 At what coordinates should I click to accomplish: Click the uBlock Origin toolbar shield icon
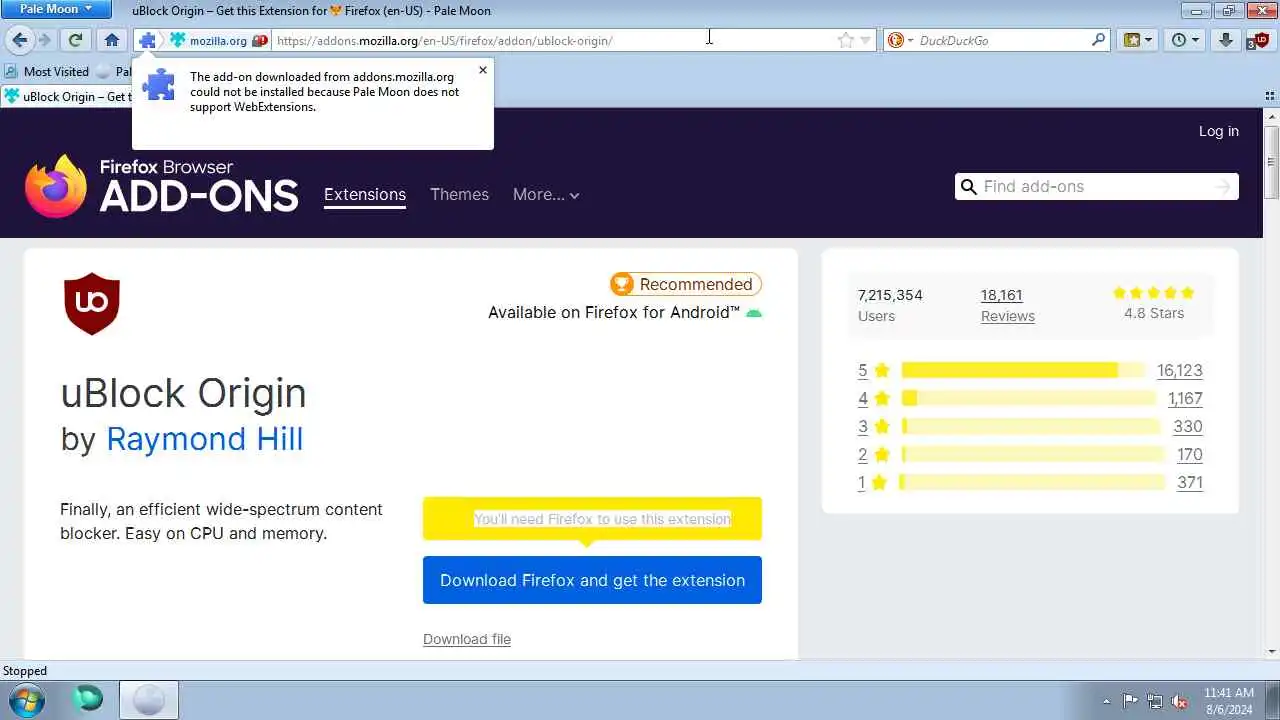1260,40
